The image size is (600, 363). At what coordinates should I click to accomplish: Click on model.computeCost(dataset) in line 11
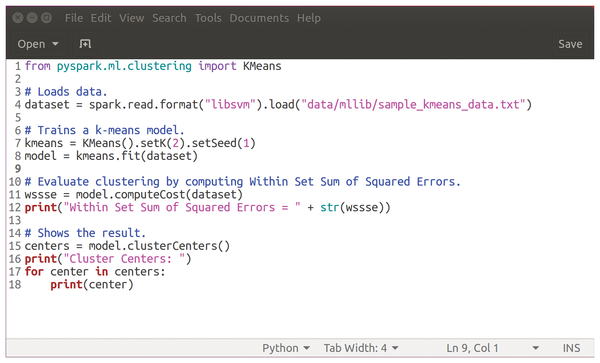(x=159, y=195)
